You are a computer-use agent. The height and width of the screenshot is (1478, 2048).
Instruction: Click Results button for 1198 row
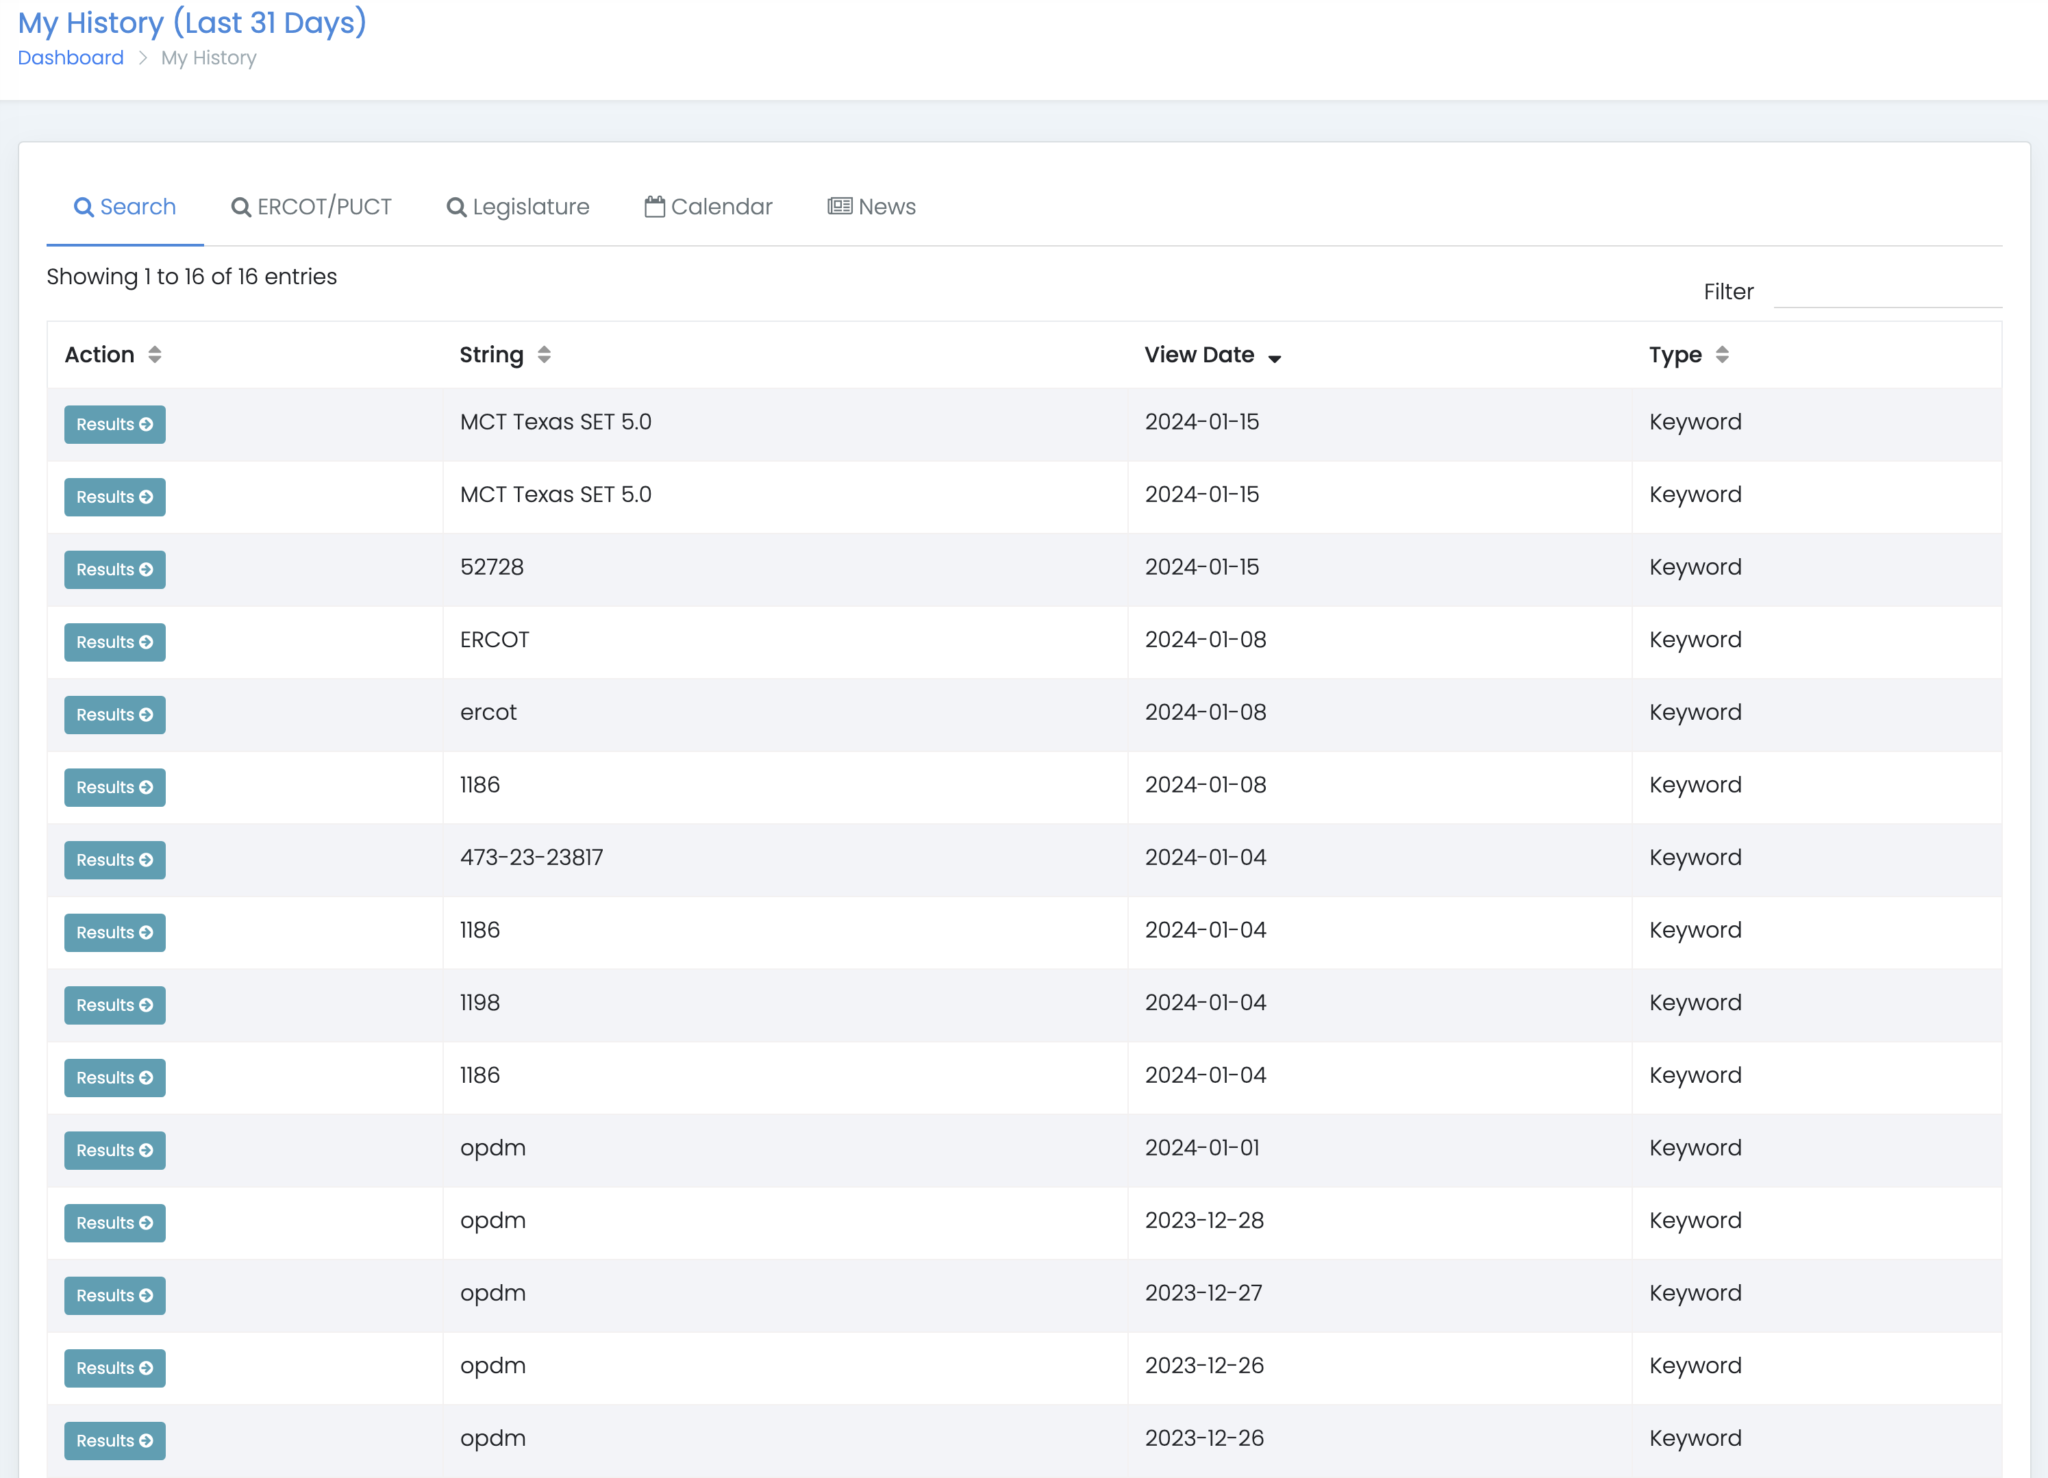pyautogui.click(x=115, y=1005)
